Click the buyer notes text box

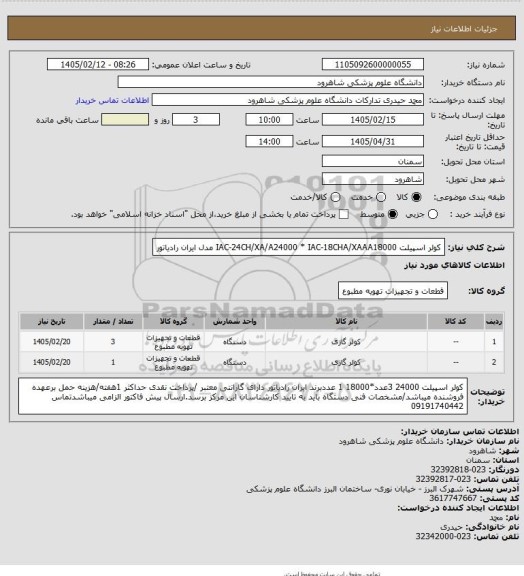coord(243,396)
